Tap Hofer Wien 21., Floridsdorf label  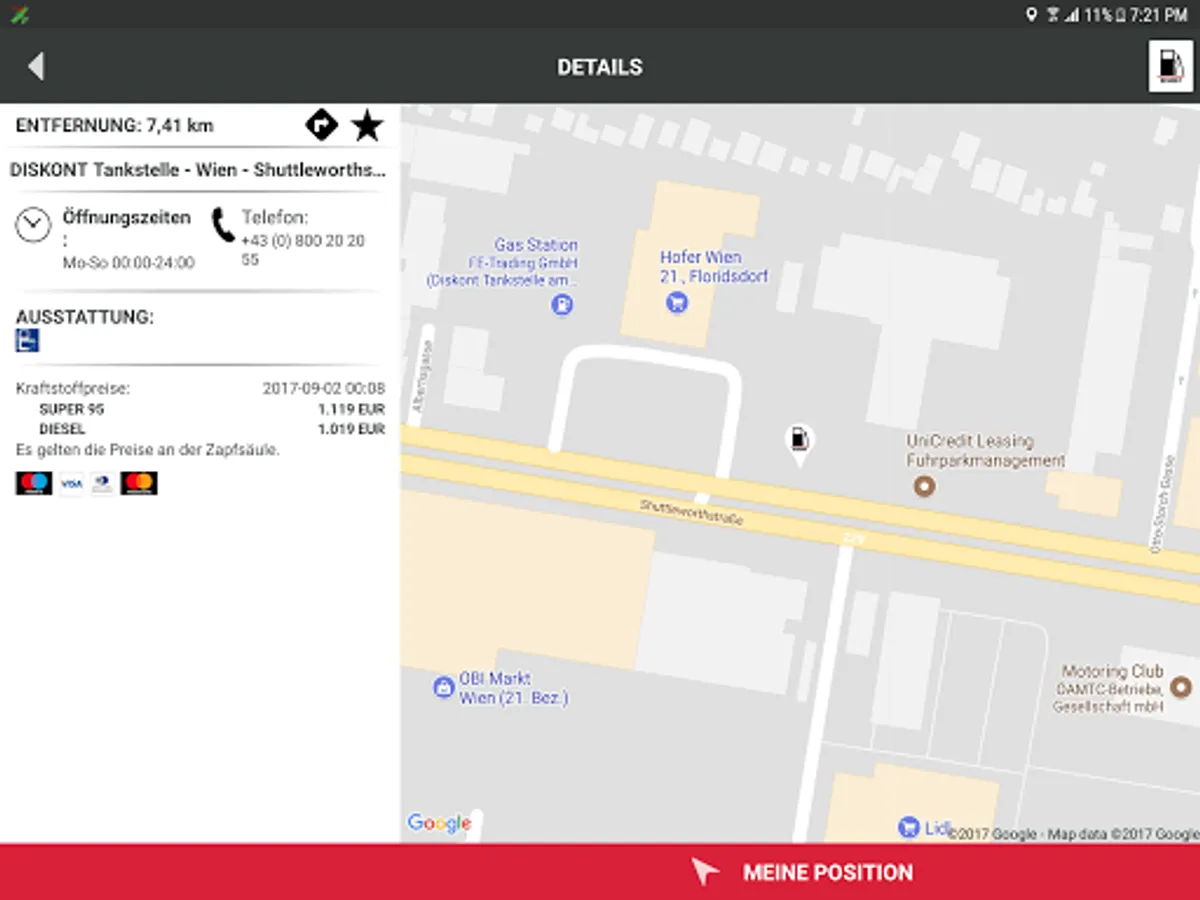tap(714, 267)
